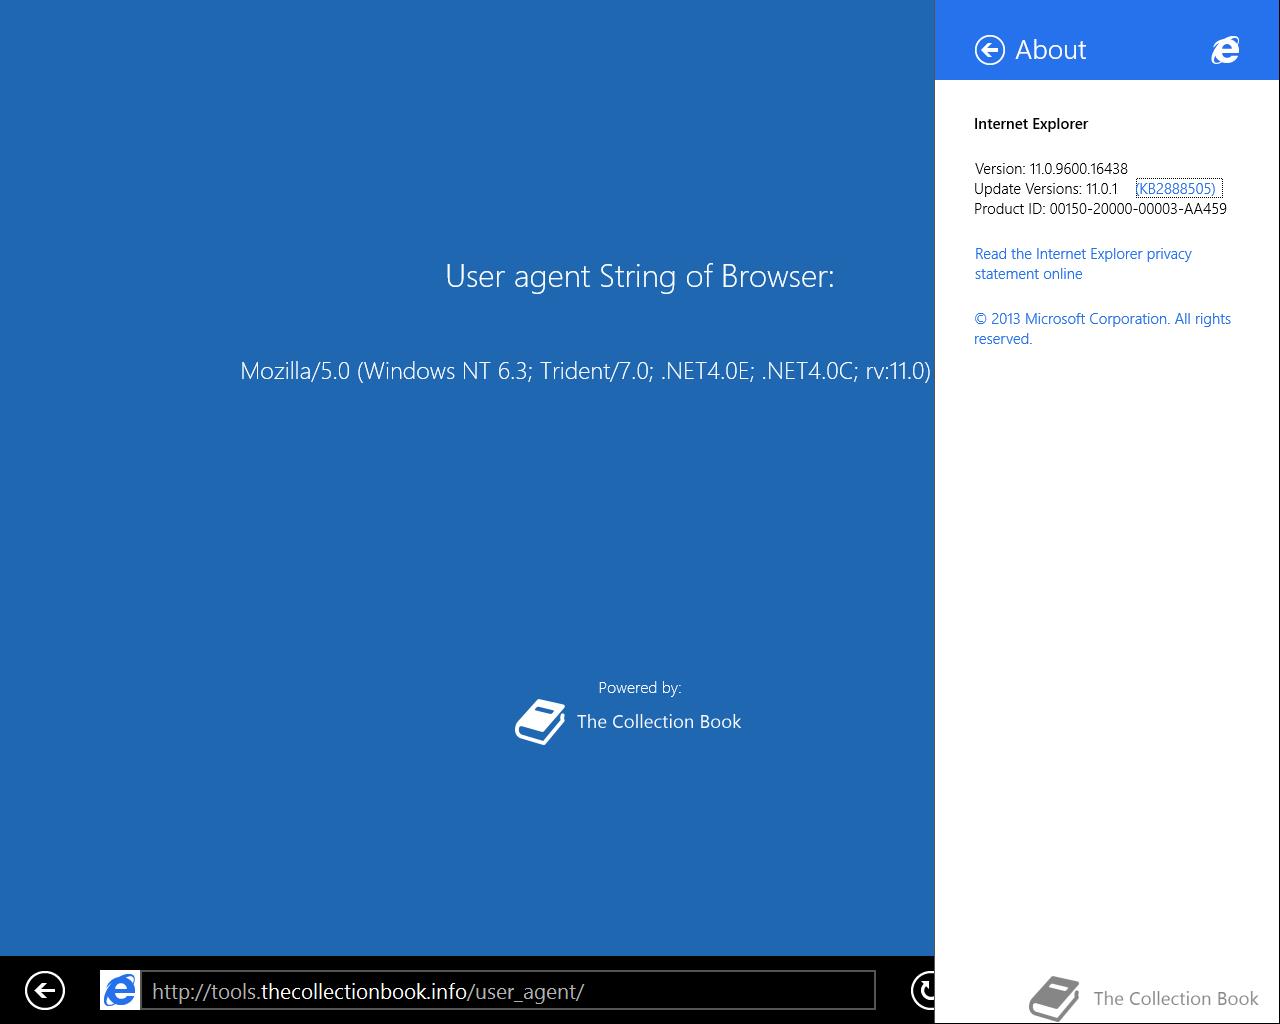Click the site favicon beside the address bar
The width and height of the screenshot is (1280, 1024).
[x=120, y=990]
